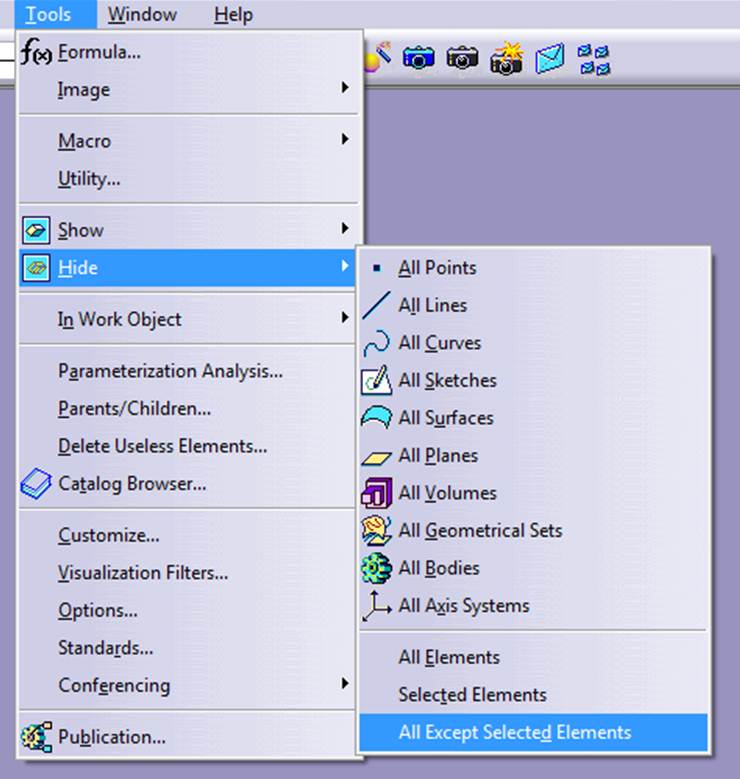This screenshot has height=779, width=740.
Task: Expand the Image submenu arrow
Action: point(345,88)
